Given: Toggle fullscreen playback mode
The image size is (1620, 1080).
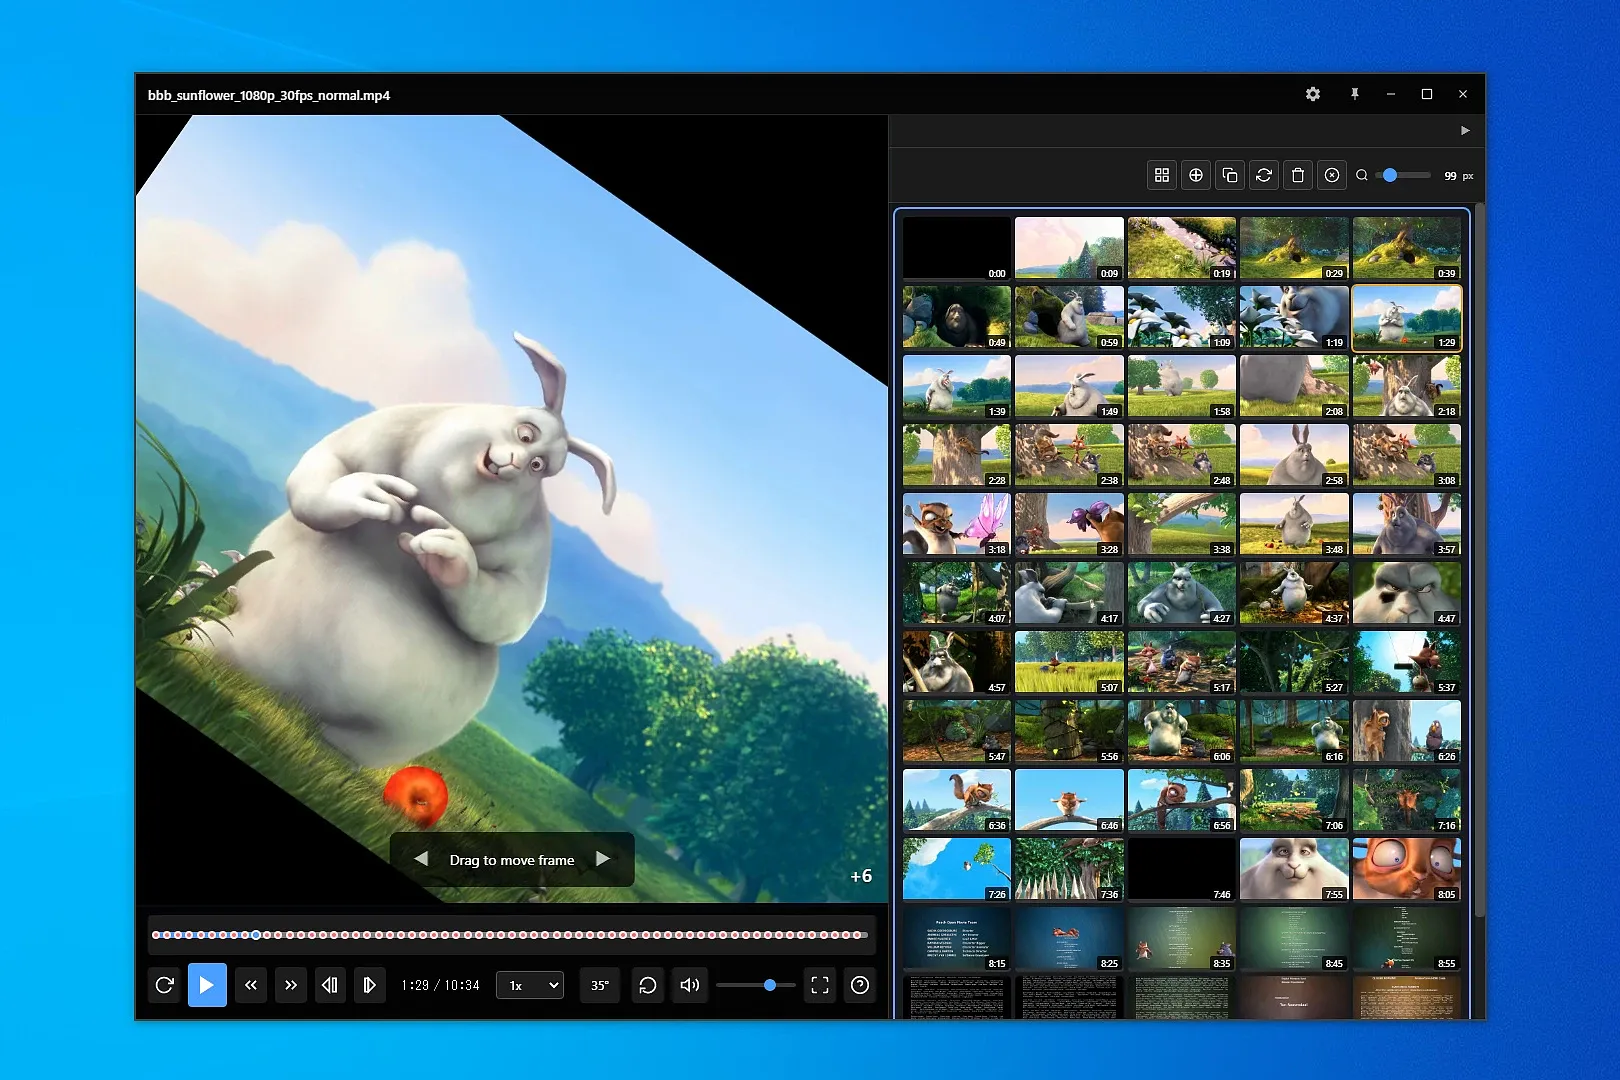Looking at the screenshot, I should coord(819,985).
